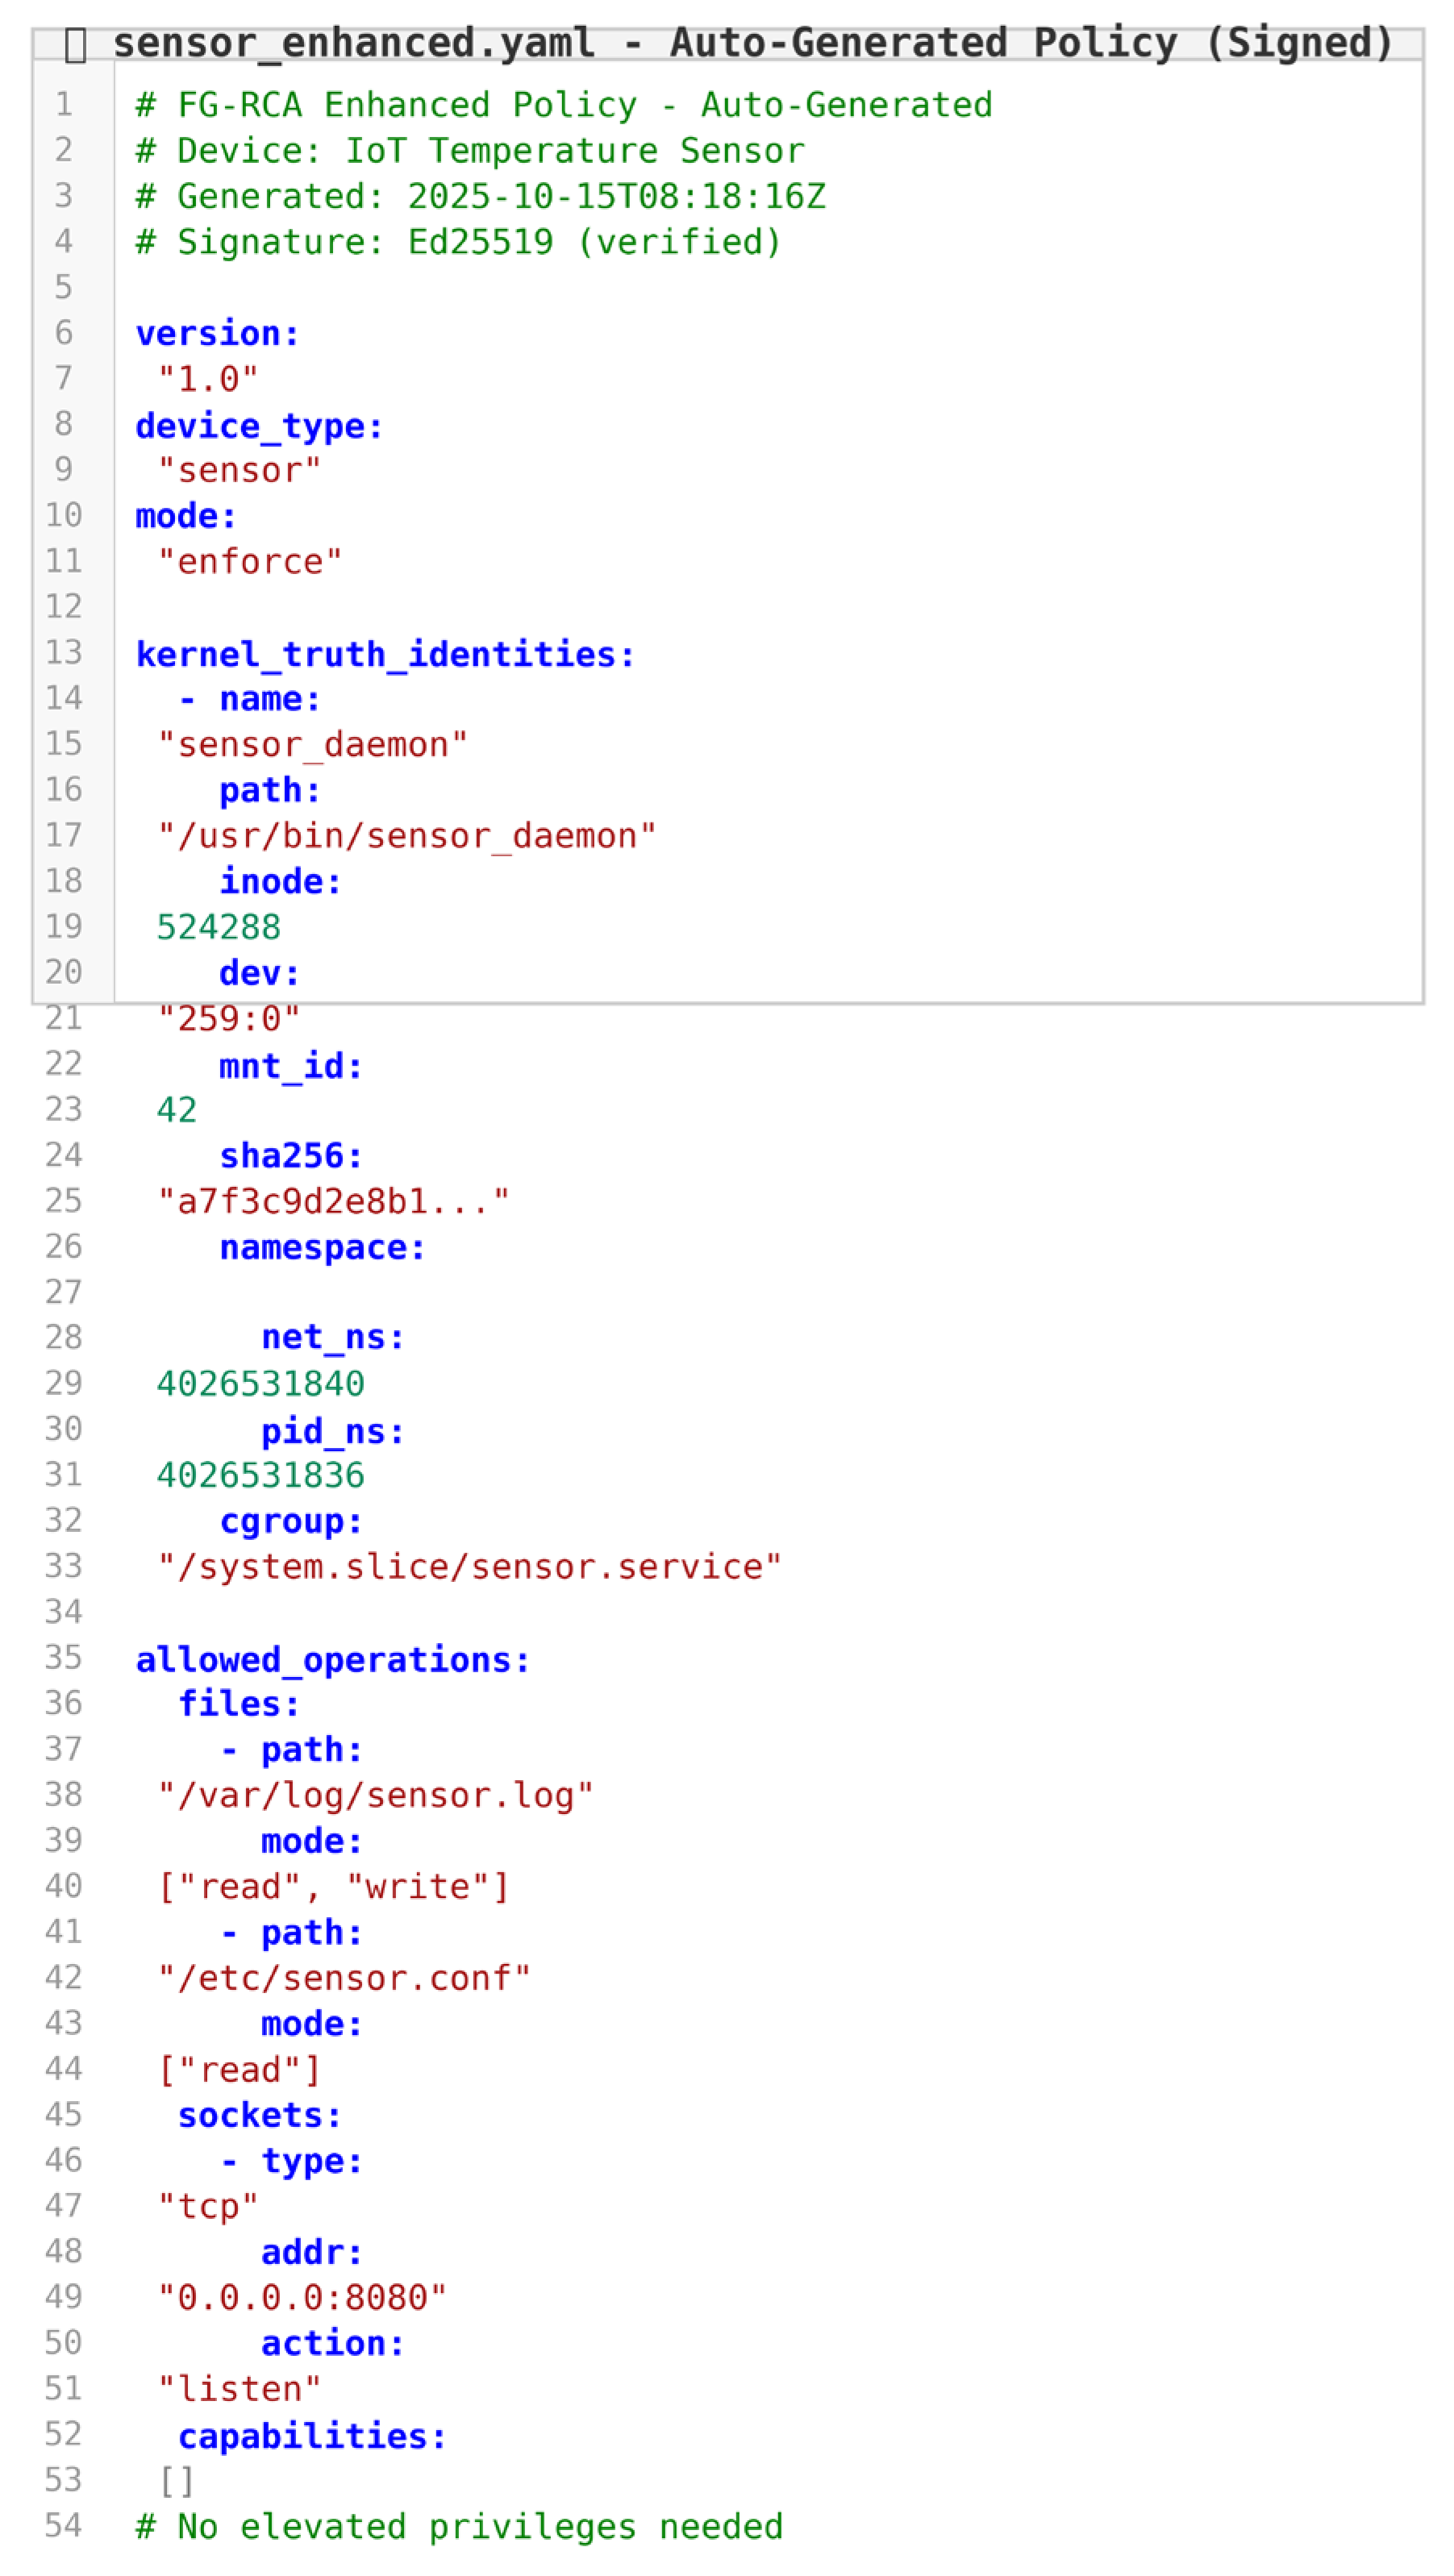Click the inode value 524288
Screen dimensions: 1454x2576
[218, 927]
